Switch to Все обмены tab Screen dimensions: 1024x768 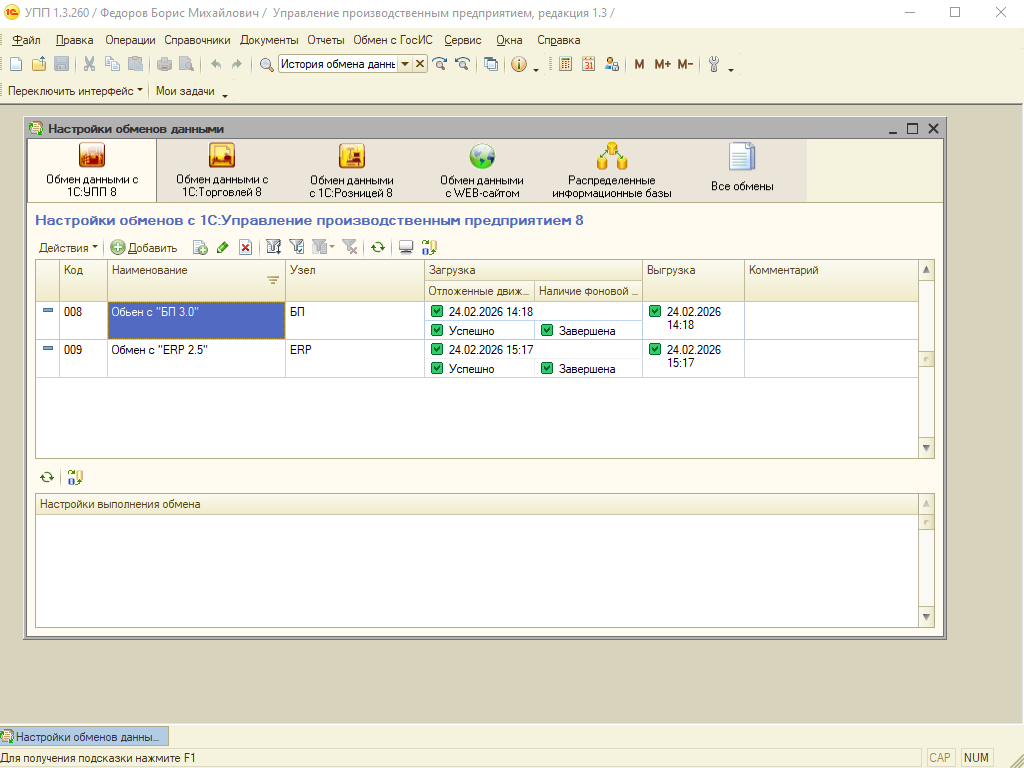point(742,170)
